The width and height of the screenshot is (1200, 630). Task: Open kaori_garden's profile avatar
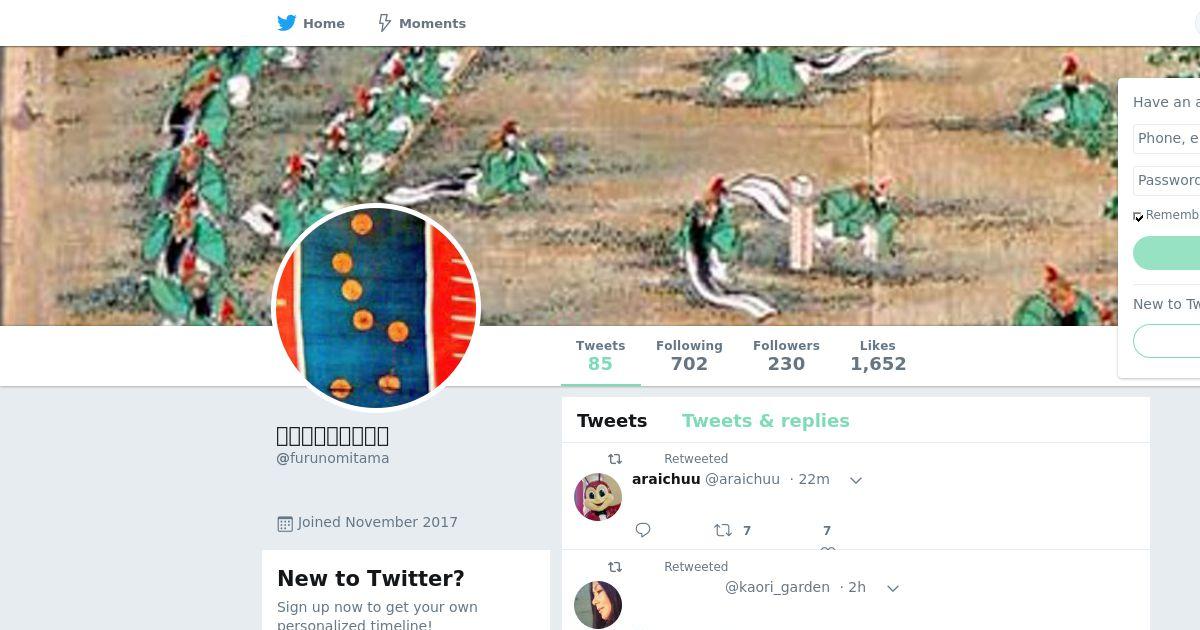pyautogui.click(x=598, y=604)
